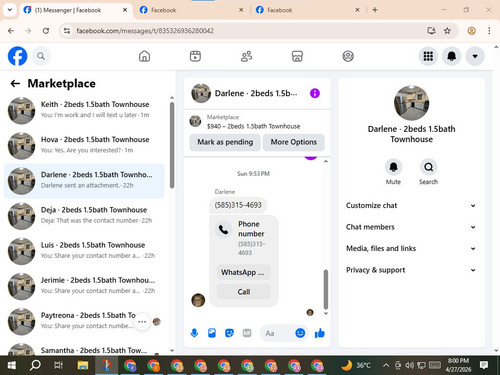The width and height of the screenshot is (500, 375).
Task: Click Call button in phone card
Action: pos(244,292)
